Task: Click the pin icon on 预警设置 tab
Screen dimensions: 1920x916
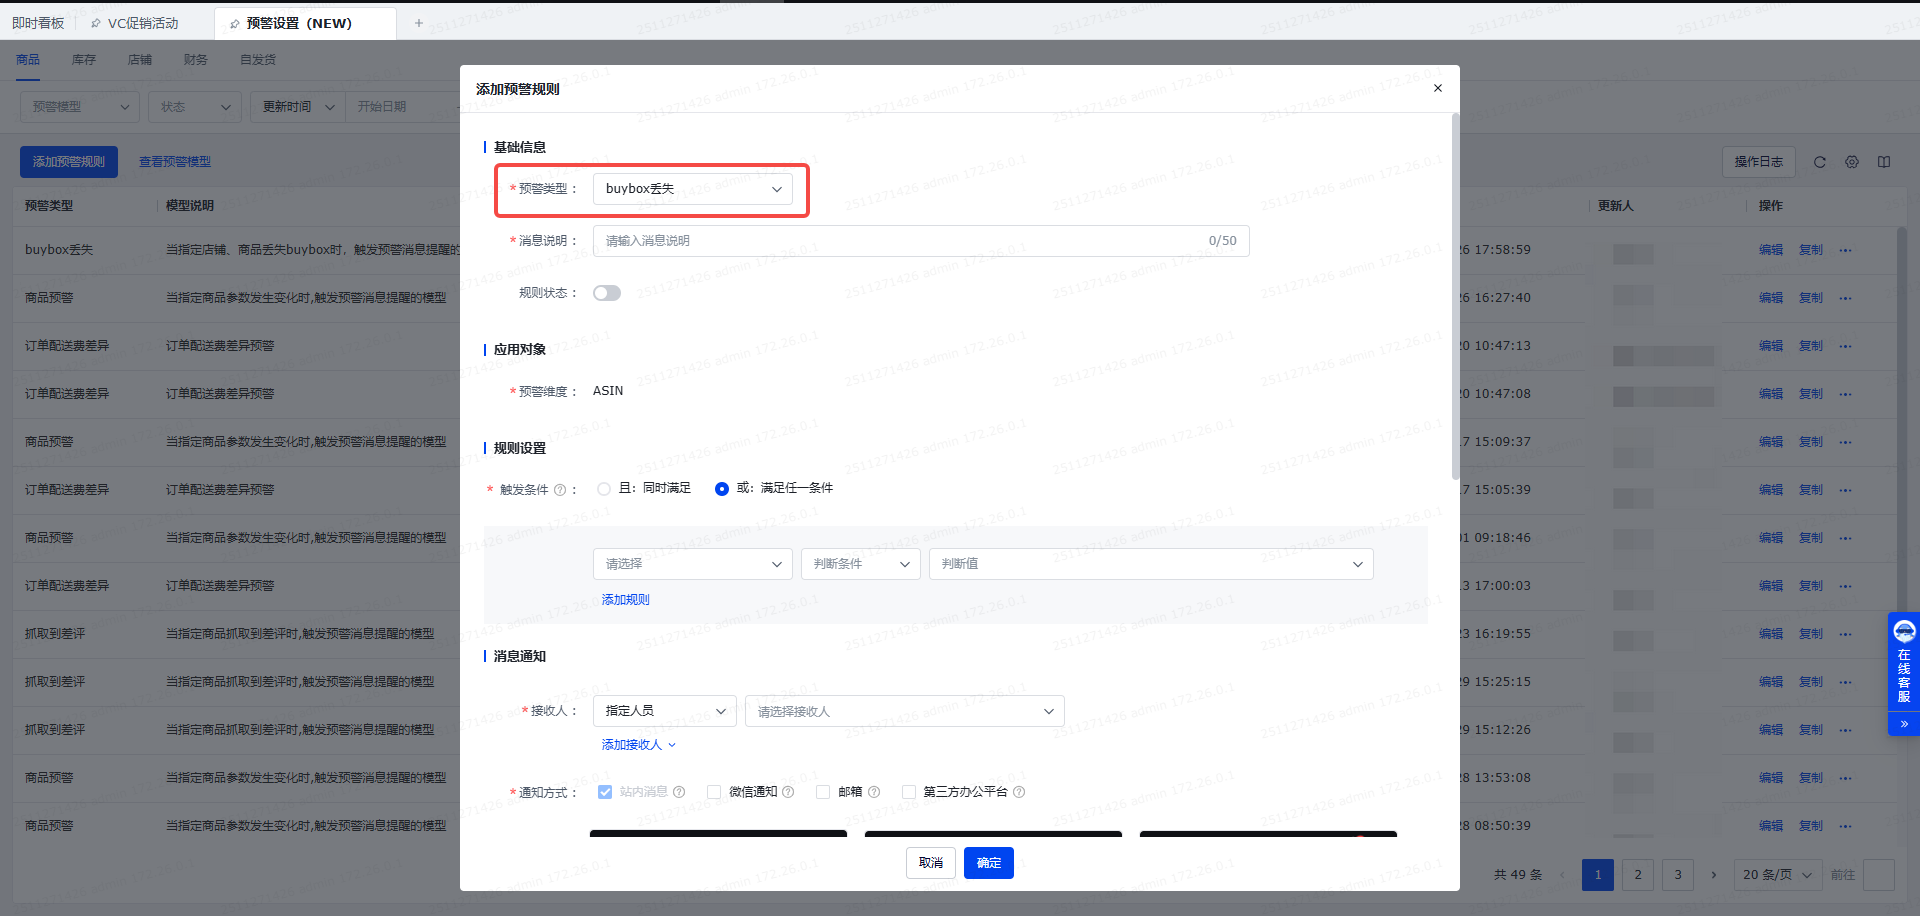Action: click(235, 23)
